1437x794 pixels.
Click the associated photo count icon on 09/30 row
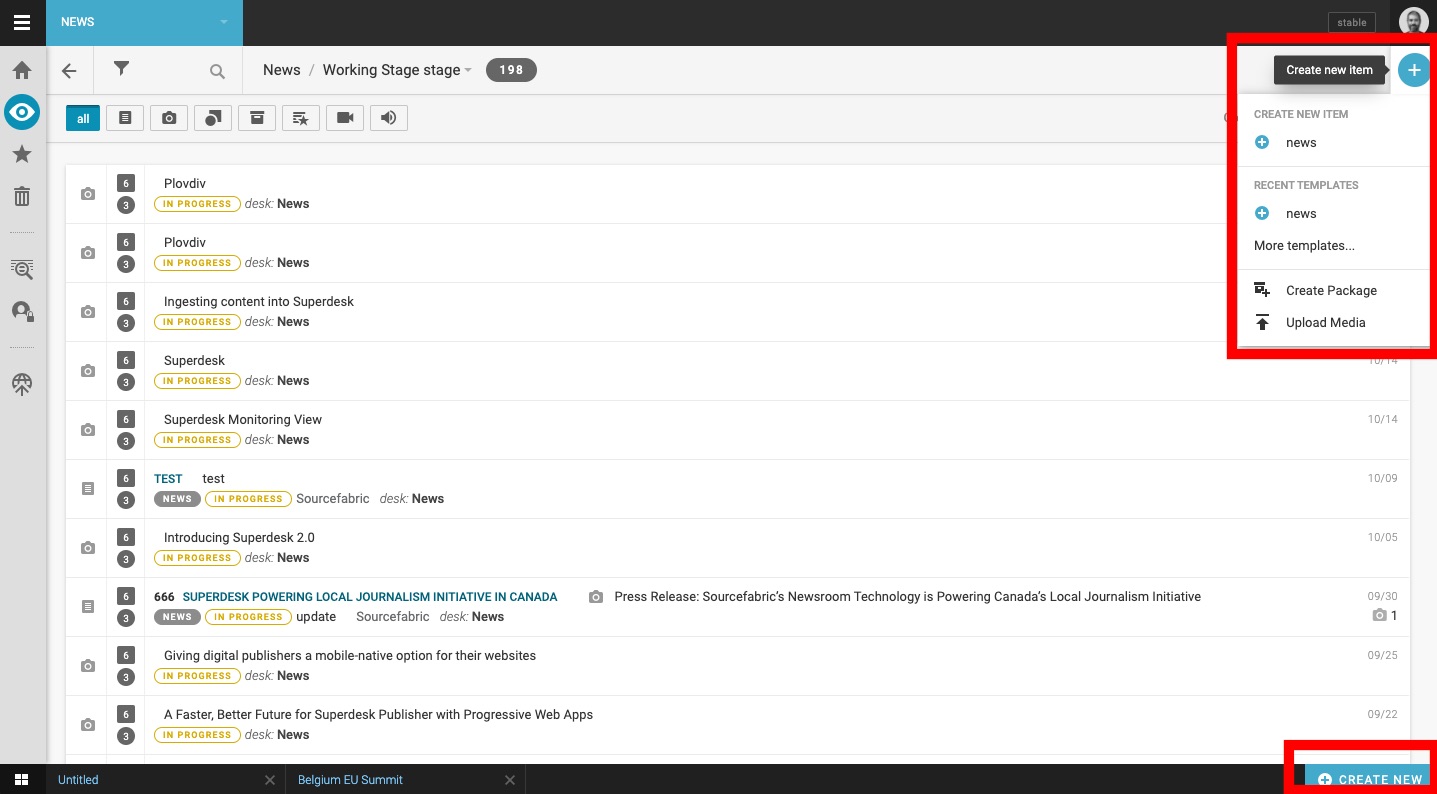(x=1379, y=616)
